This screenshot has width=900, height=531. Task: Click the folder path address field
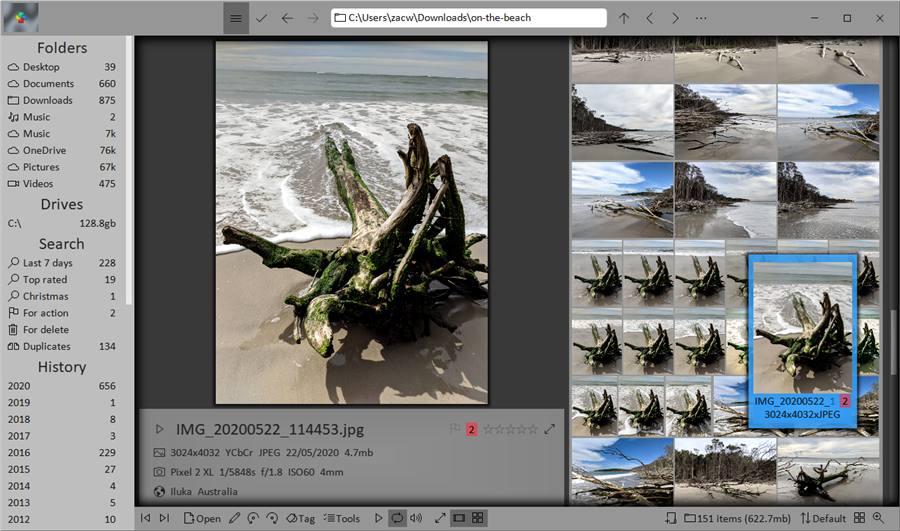coord(468,18)
